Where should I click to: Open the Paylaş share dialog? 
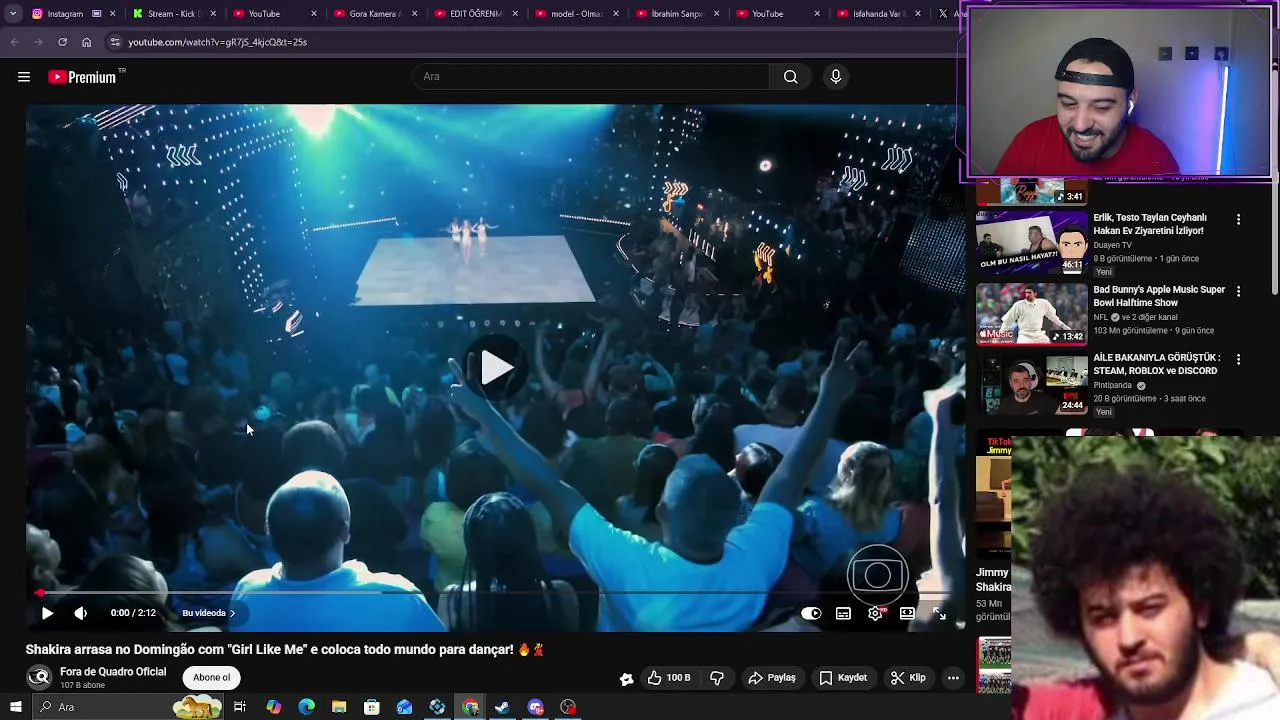[772, 677]
